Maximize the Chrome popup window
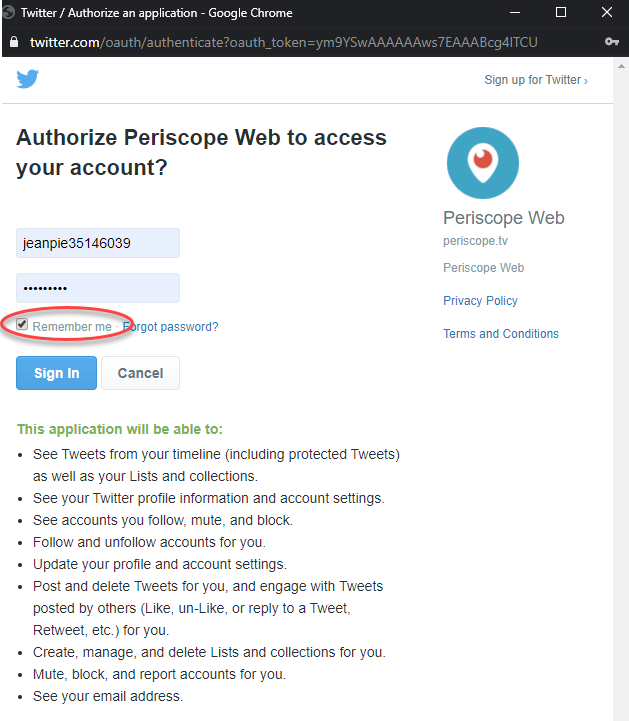This screenshot has width=629, height=721. point(561,12)
